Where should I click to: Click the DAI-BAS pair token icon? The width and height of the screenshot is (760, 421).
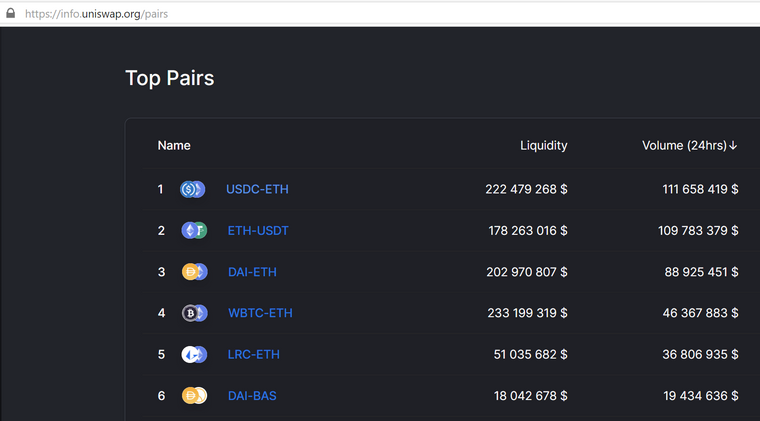(x=194, y=396)
